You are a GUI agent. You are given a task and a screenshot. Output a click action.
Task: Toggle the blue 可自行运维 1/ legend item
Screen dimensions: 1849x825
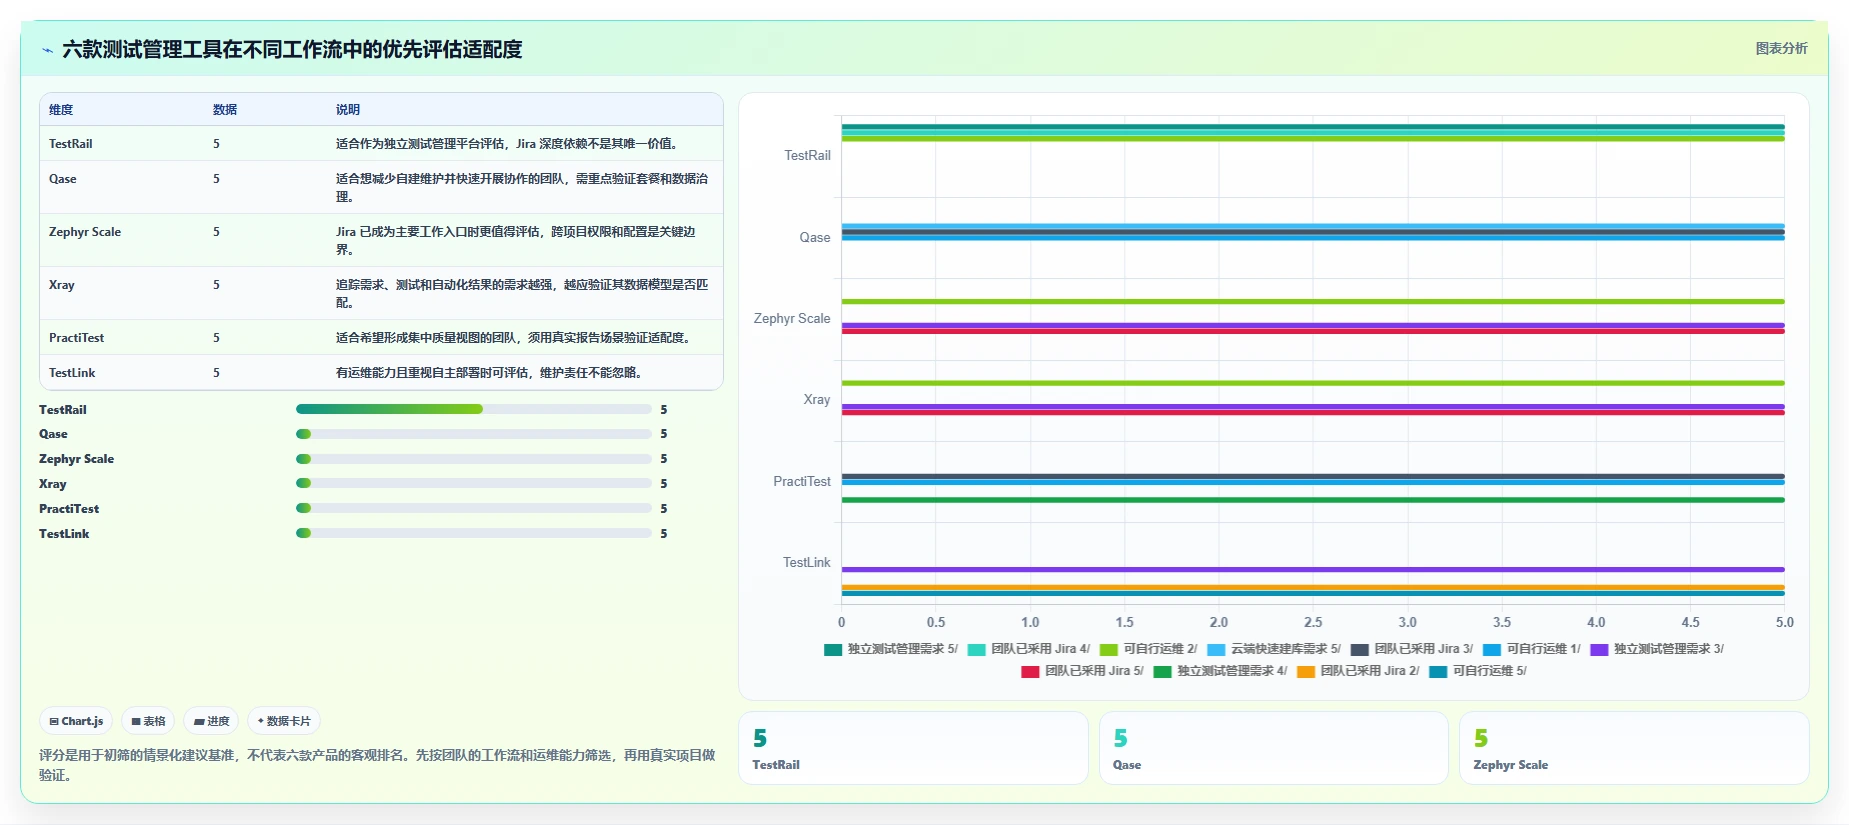pyautogui.click(x=1531, y=649)
